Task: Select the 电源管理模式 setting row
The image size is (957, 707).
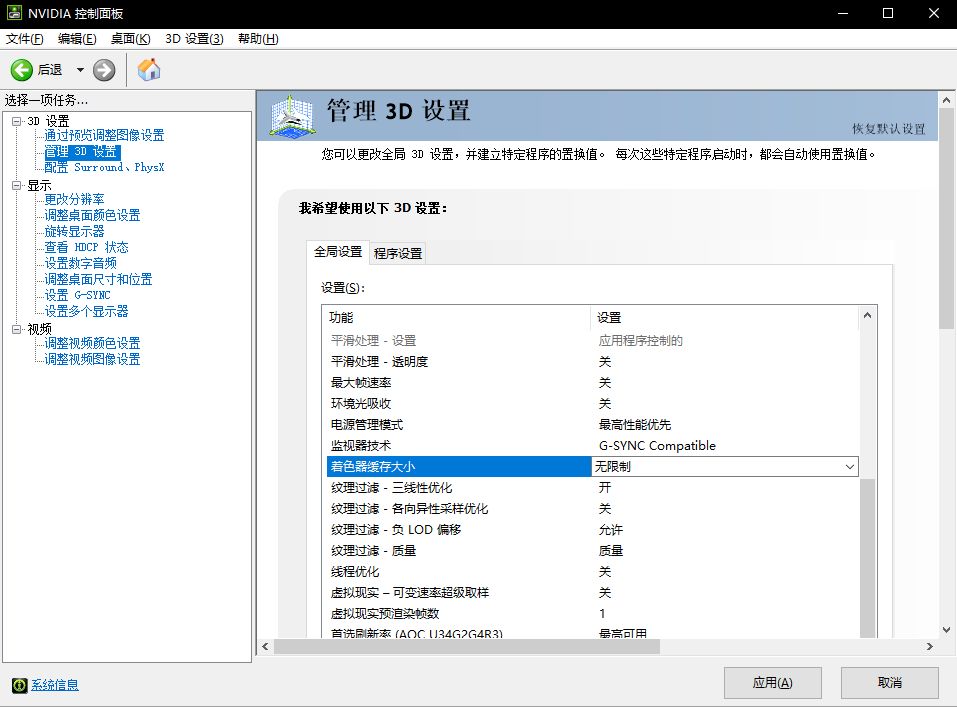Action: (x=593, y=425)
